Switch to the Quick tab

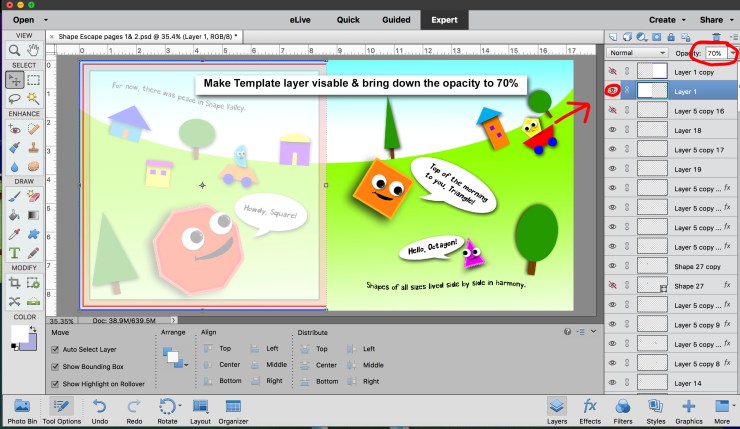pos(348,19)
